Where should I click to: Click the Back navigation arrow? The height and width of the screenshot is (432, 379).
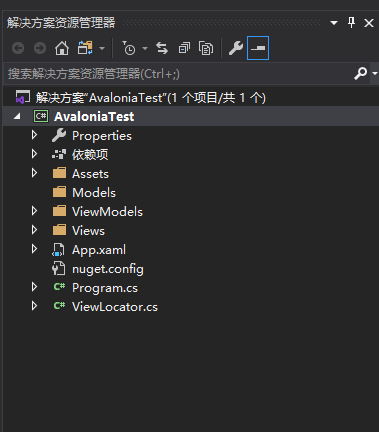tap(18, 48)
